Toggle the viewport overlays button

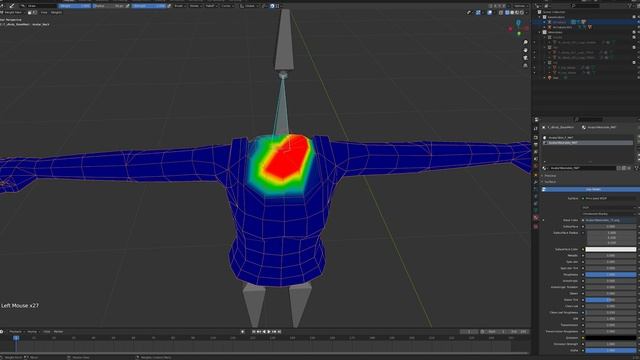(x=490, y=13)
